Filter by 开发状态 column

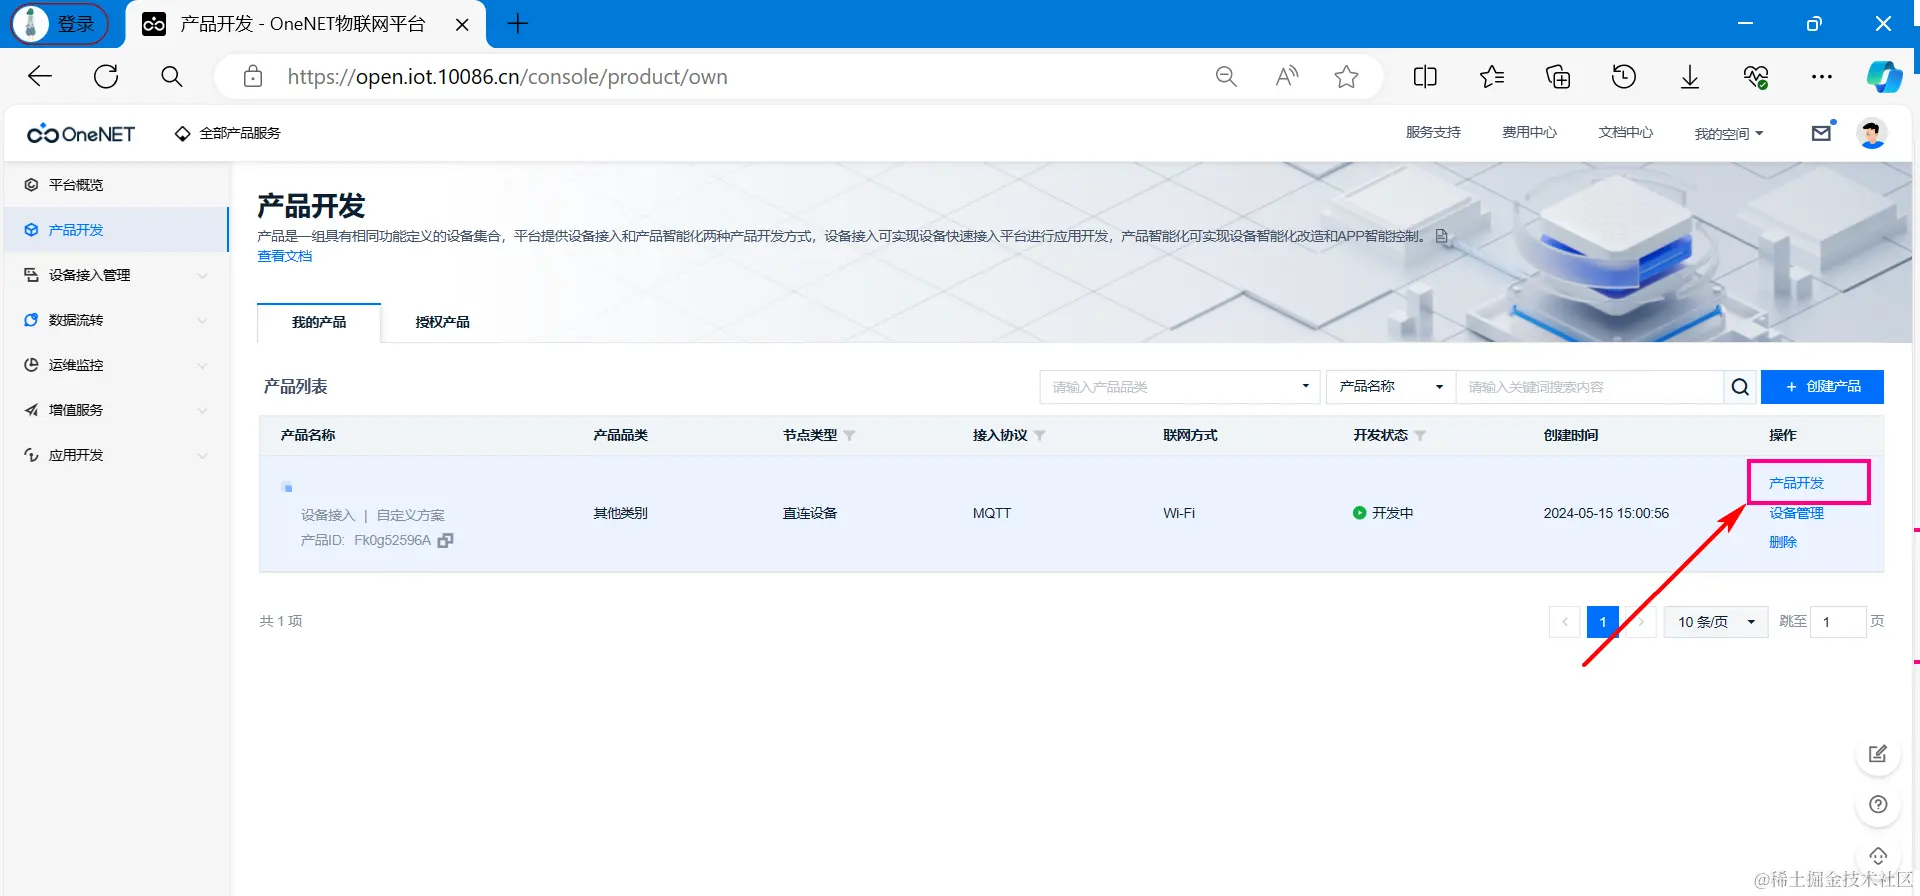pyautogui.click(x=1420, y=436)
